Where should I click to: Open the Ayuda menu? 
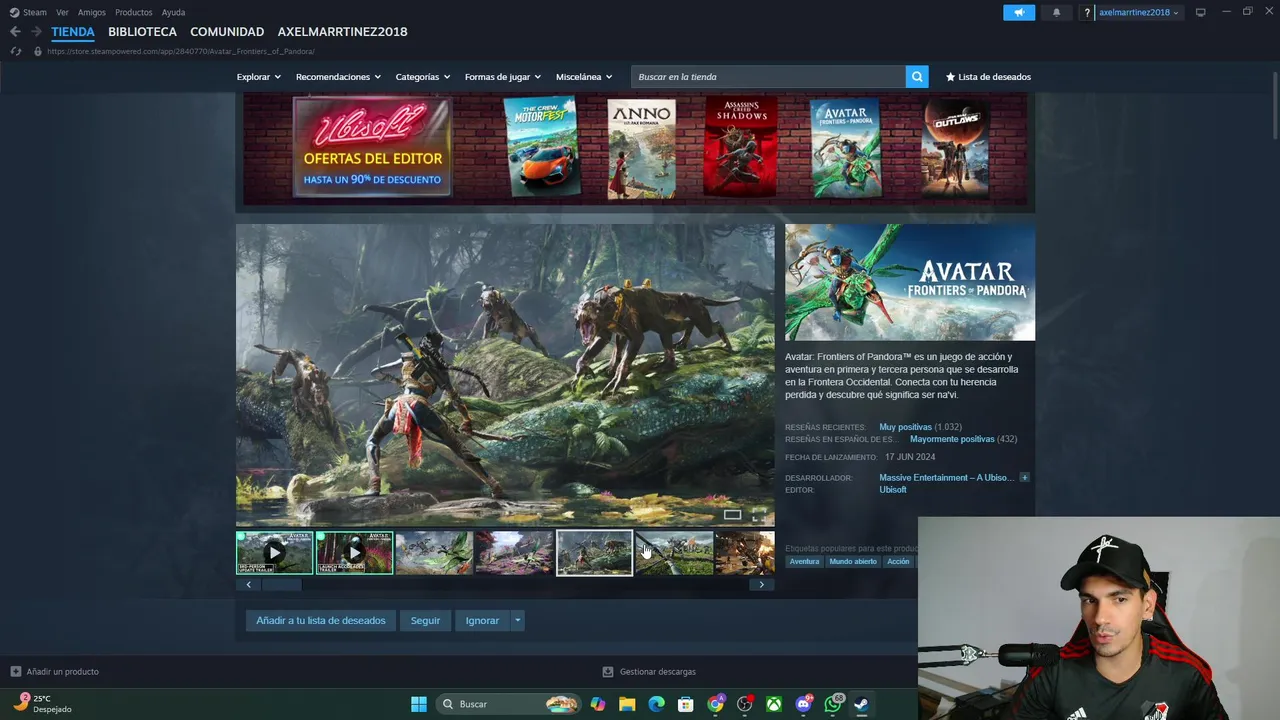(173, 12)
